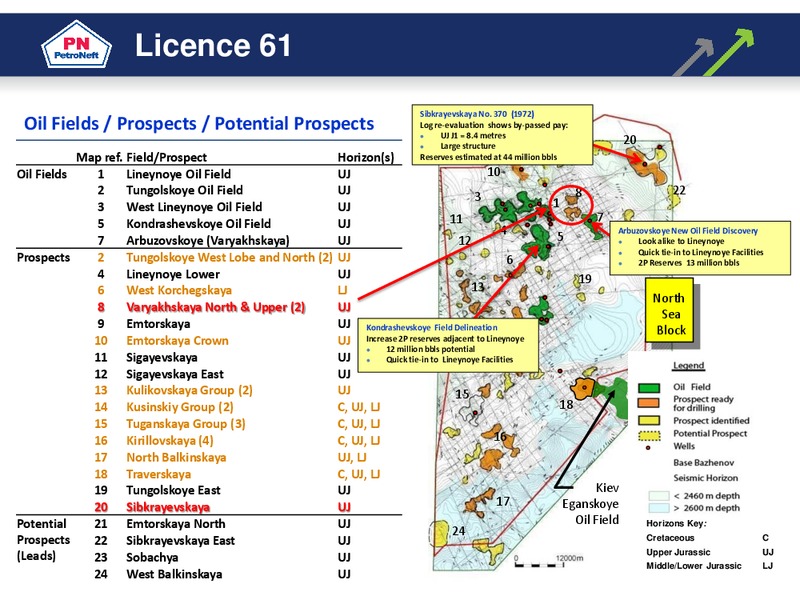
Task: Click the 'Lineynoye Lower' entry
Action: pos(173,274)
